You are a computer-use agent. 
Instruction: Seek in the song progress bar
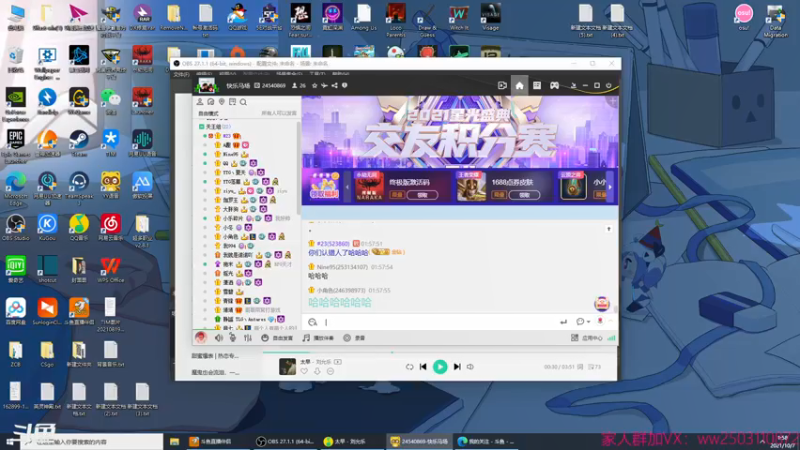pos(440,352)
